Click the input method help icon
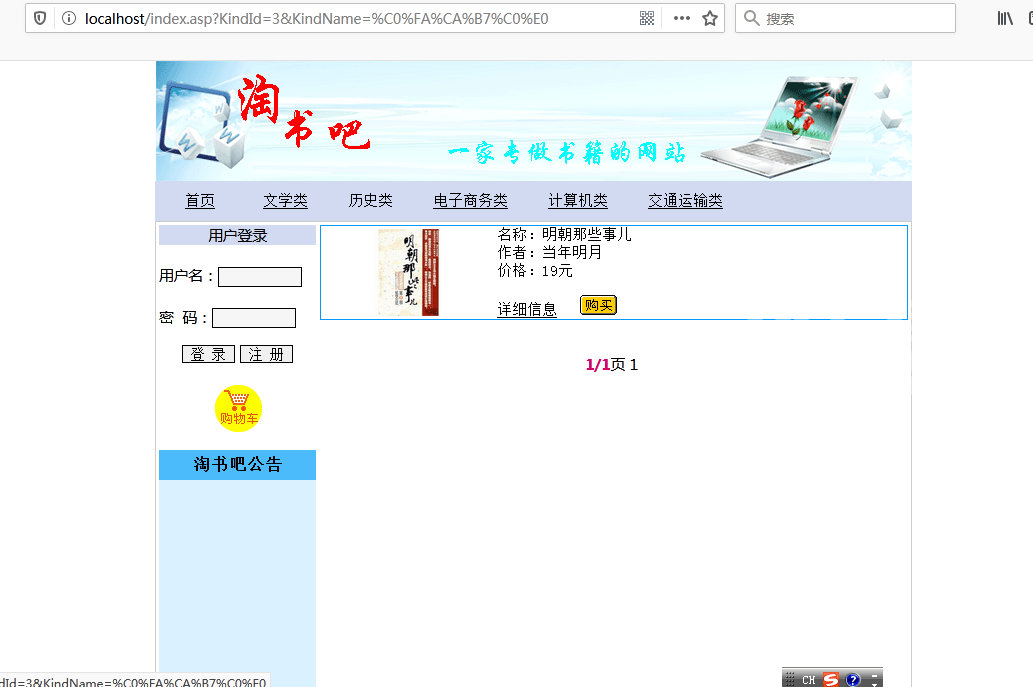This screenshot has width=1033, height=687. [853, 680]
